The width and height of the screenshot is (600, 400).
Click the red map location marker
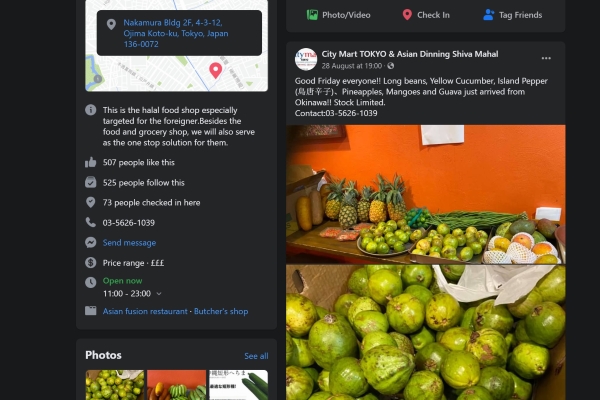(x=215, y=70)
